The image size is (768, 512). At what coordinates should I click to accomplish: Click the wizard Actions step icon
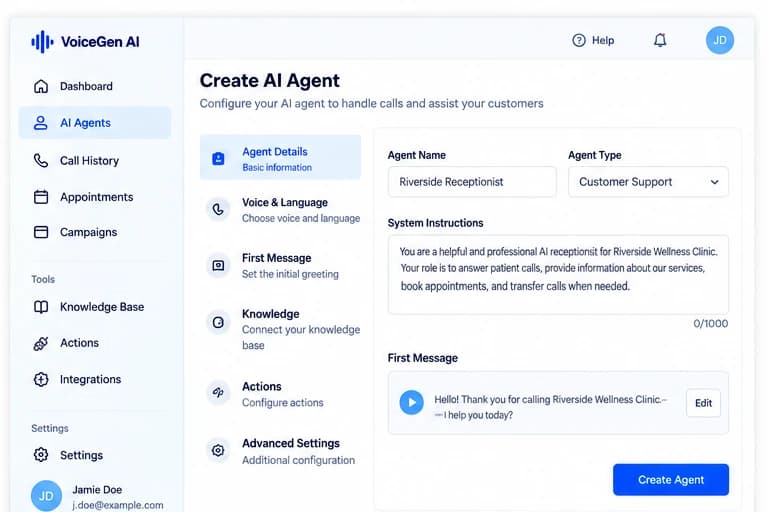(x=218, y=392)
